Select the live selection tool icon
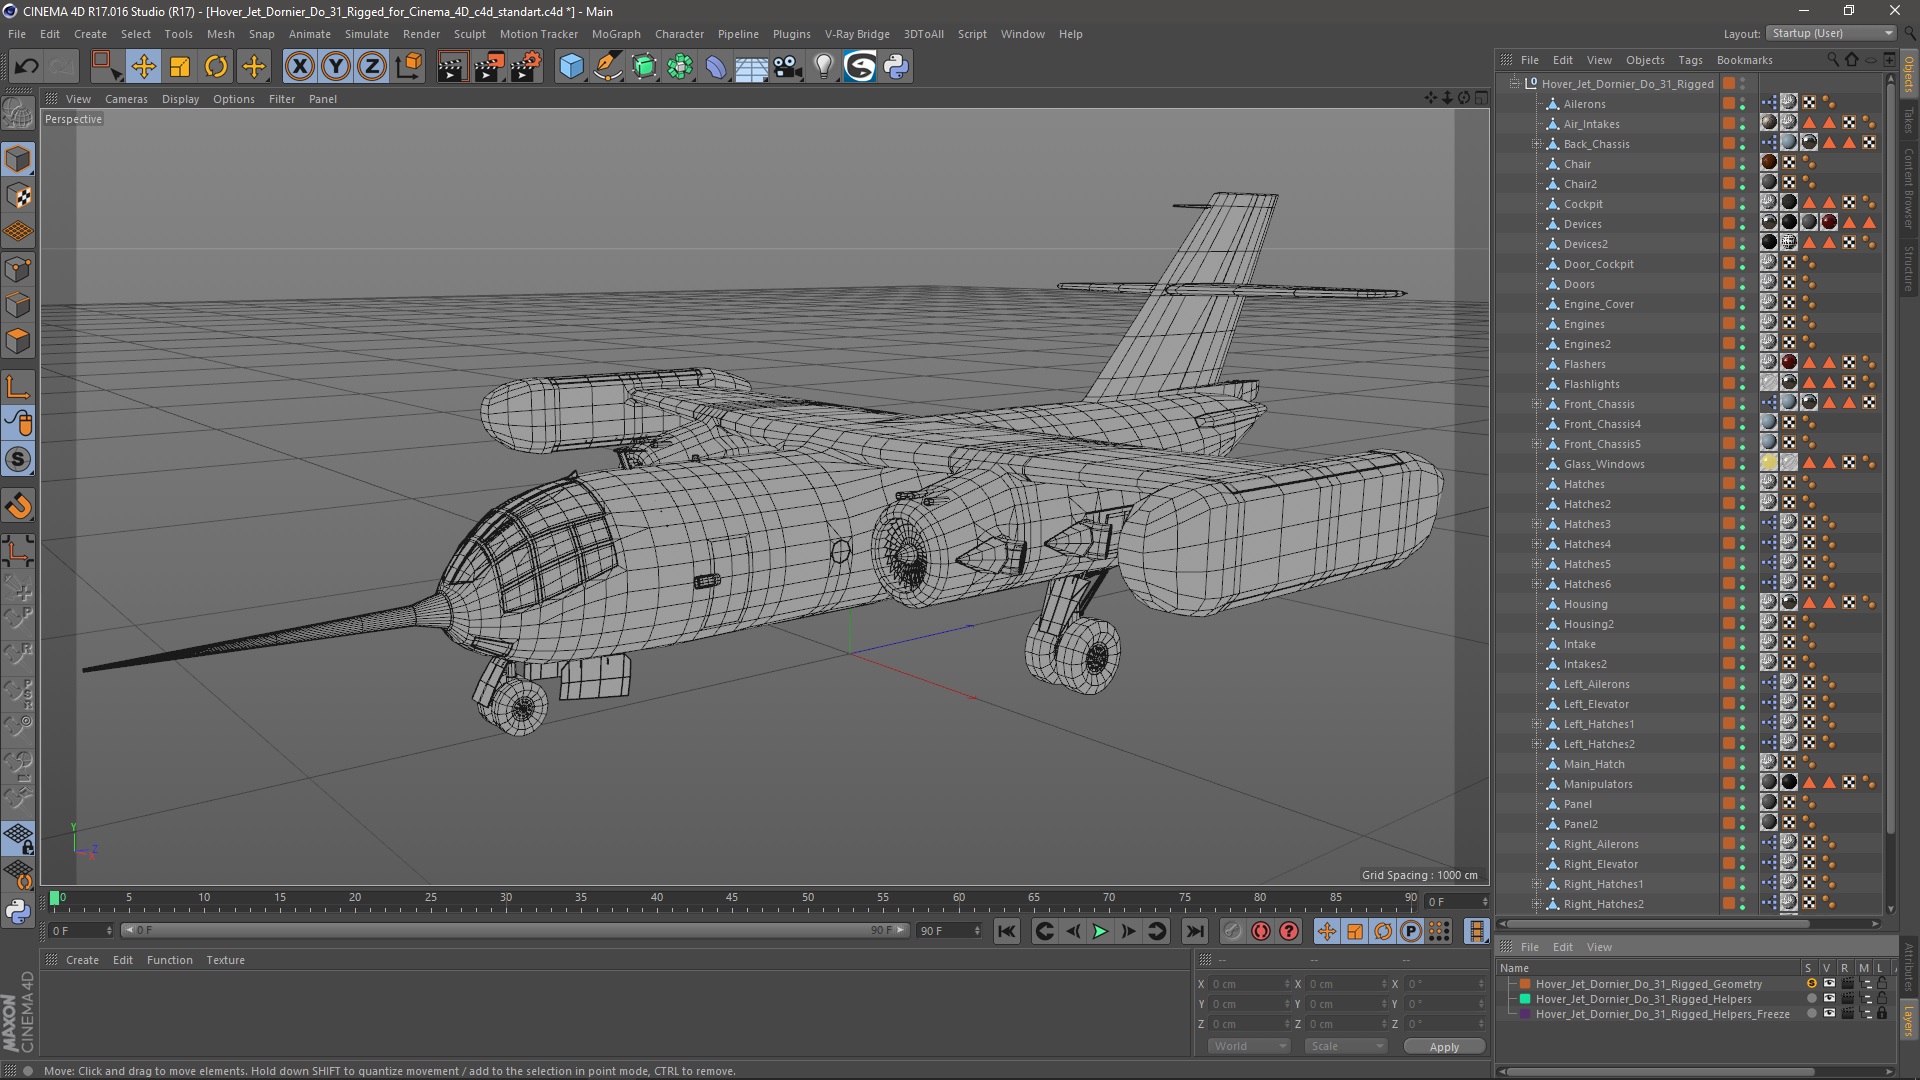 click(x=105, y=67)
